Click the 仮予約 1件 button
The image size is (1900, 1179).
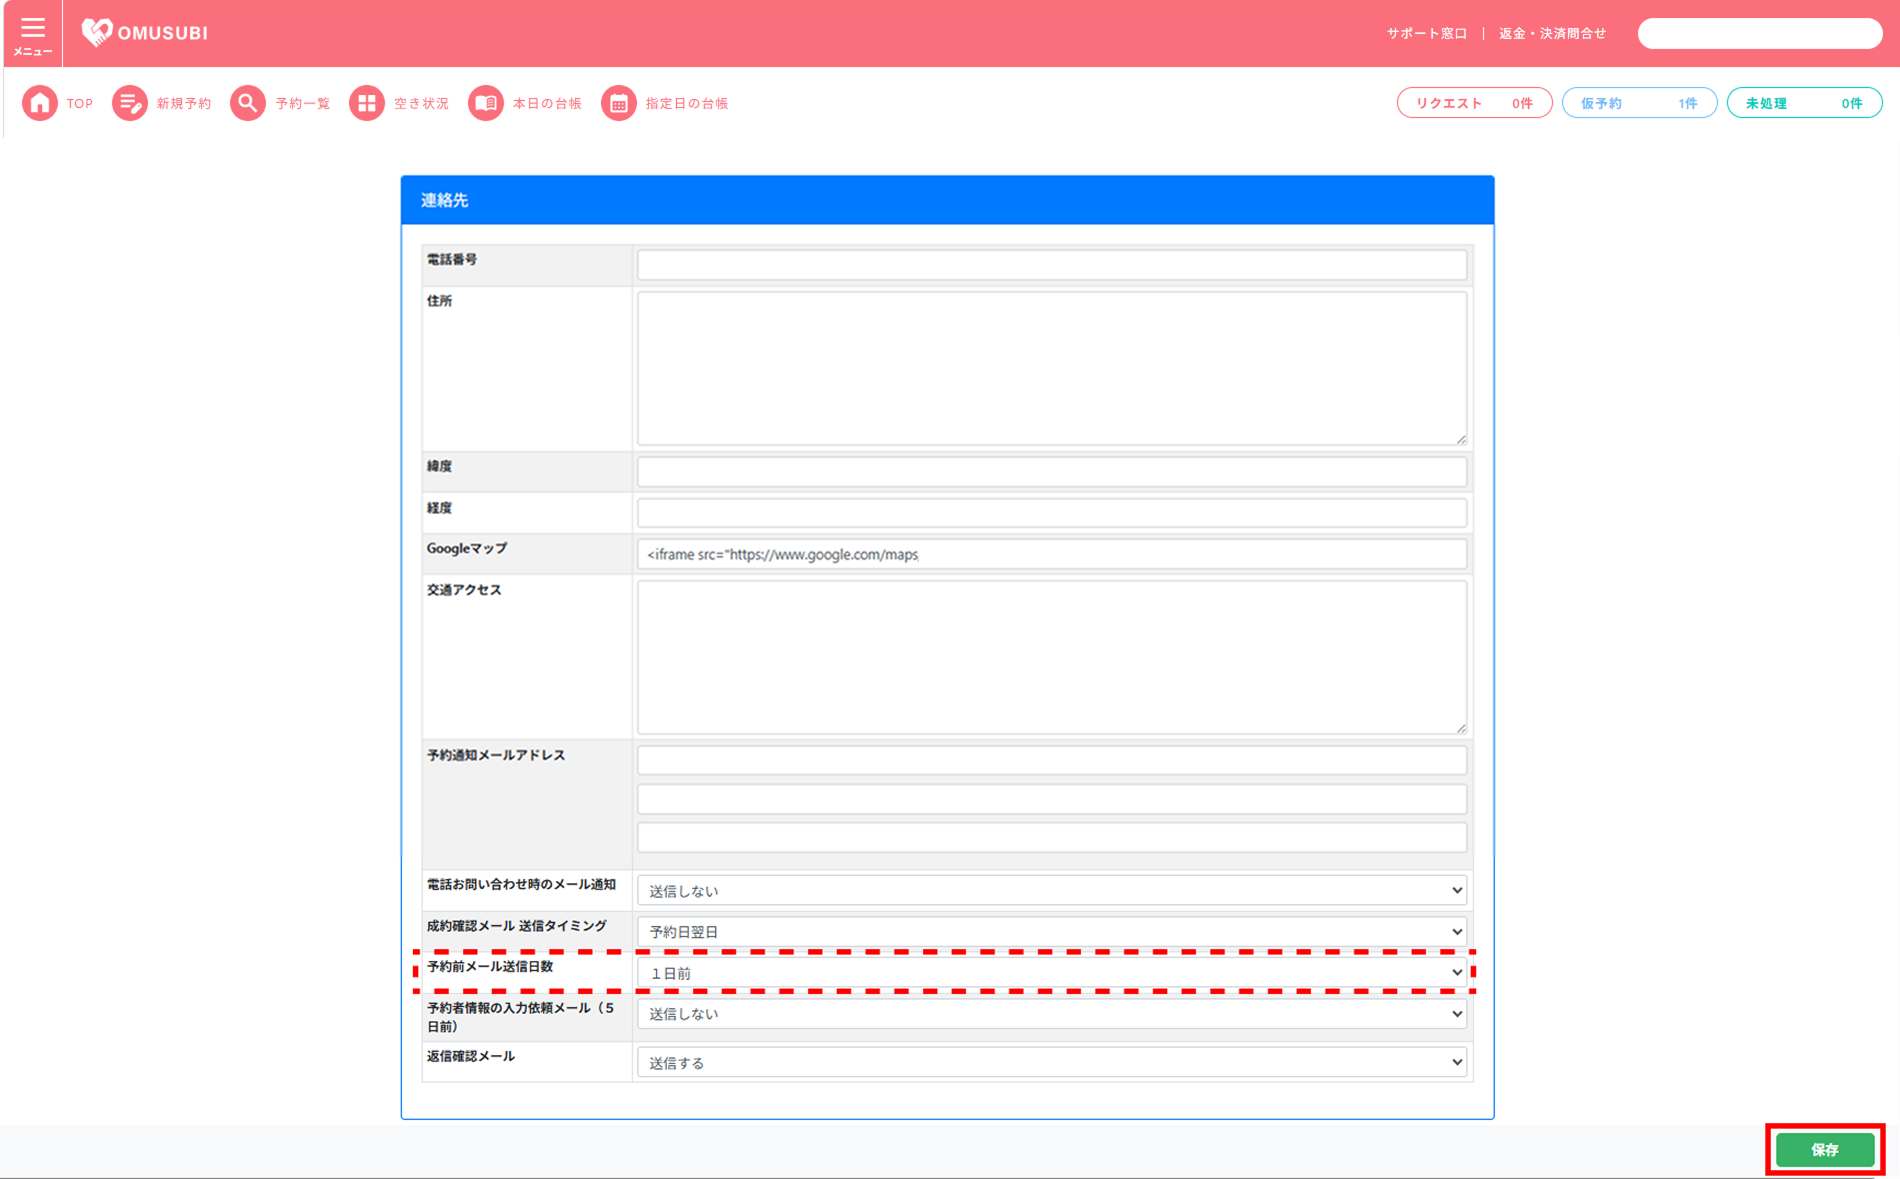tap(1639, 103)
